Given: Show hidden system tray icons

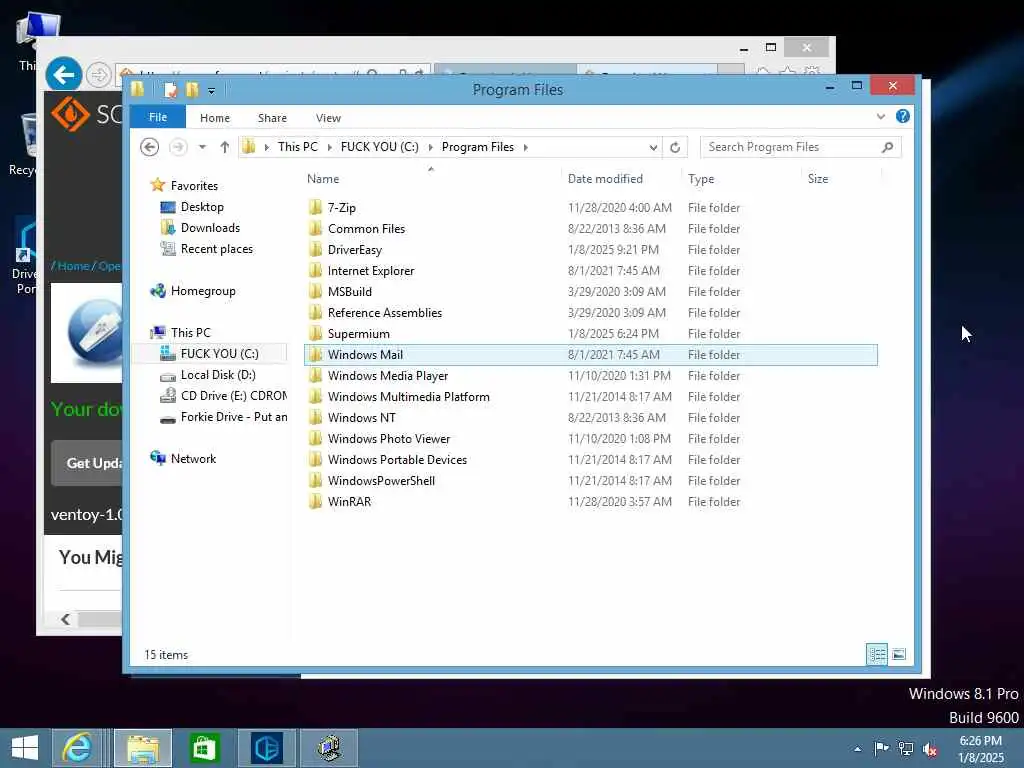Looking at the screenshot, I should [857, 749].
